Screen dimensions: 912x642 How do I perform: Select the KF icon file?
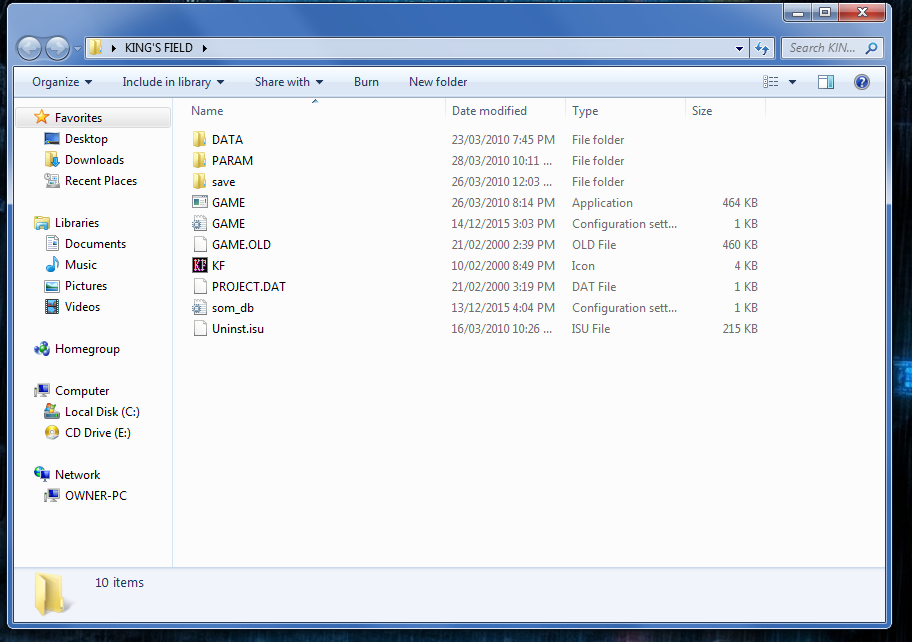pyautogui.click(x=200, y=265)
